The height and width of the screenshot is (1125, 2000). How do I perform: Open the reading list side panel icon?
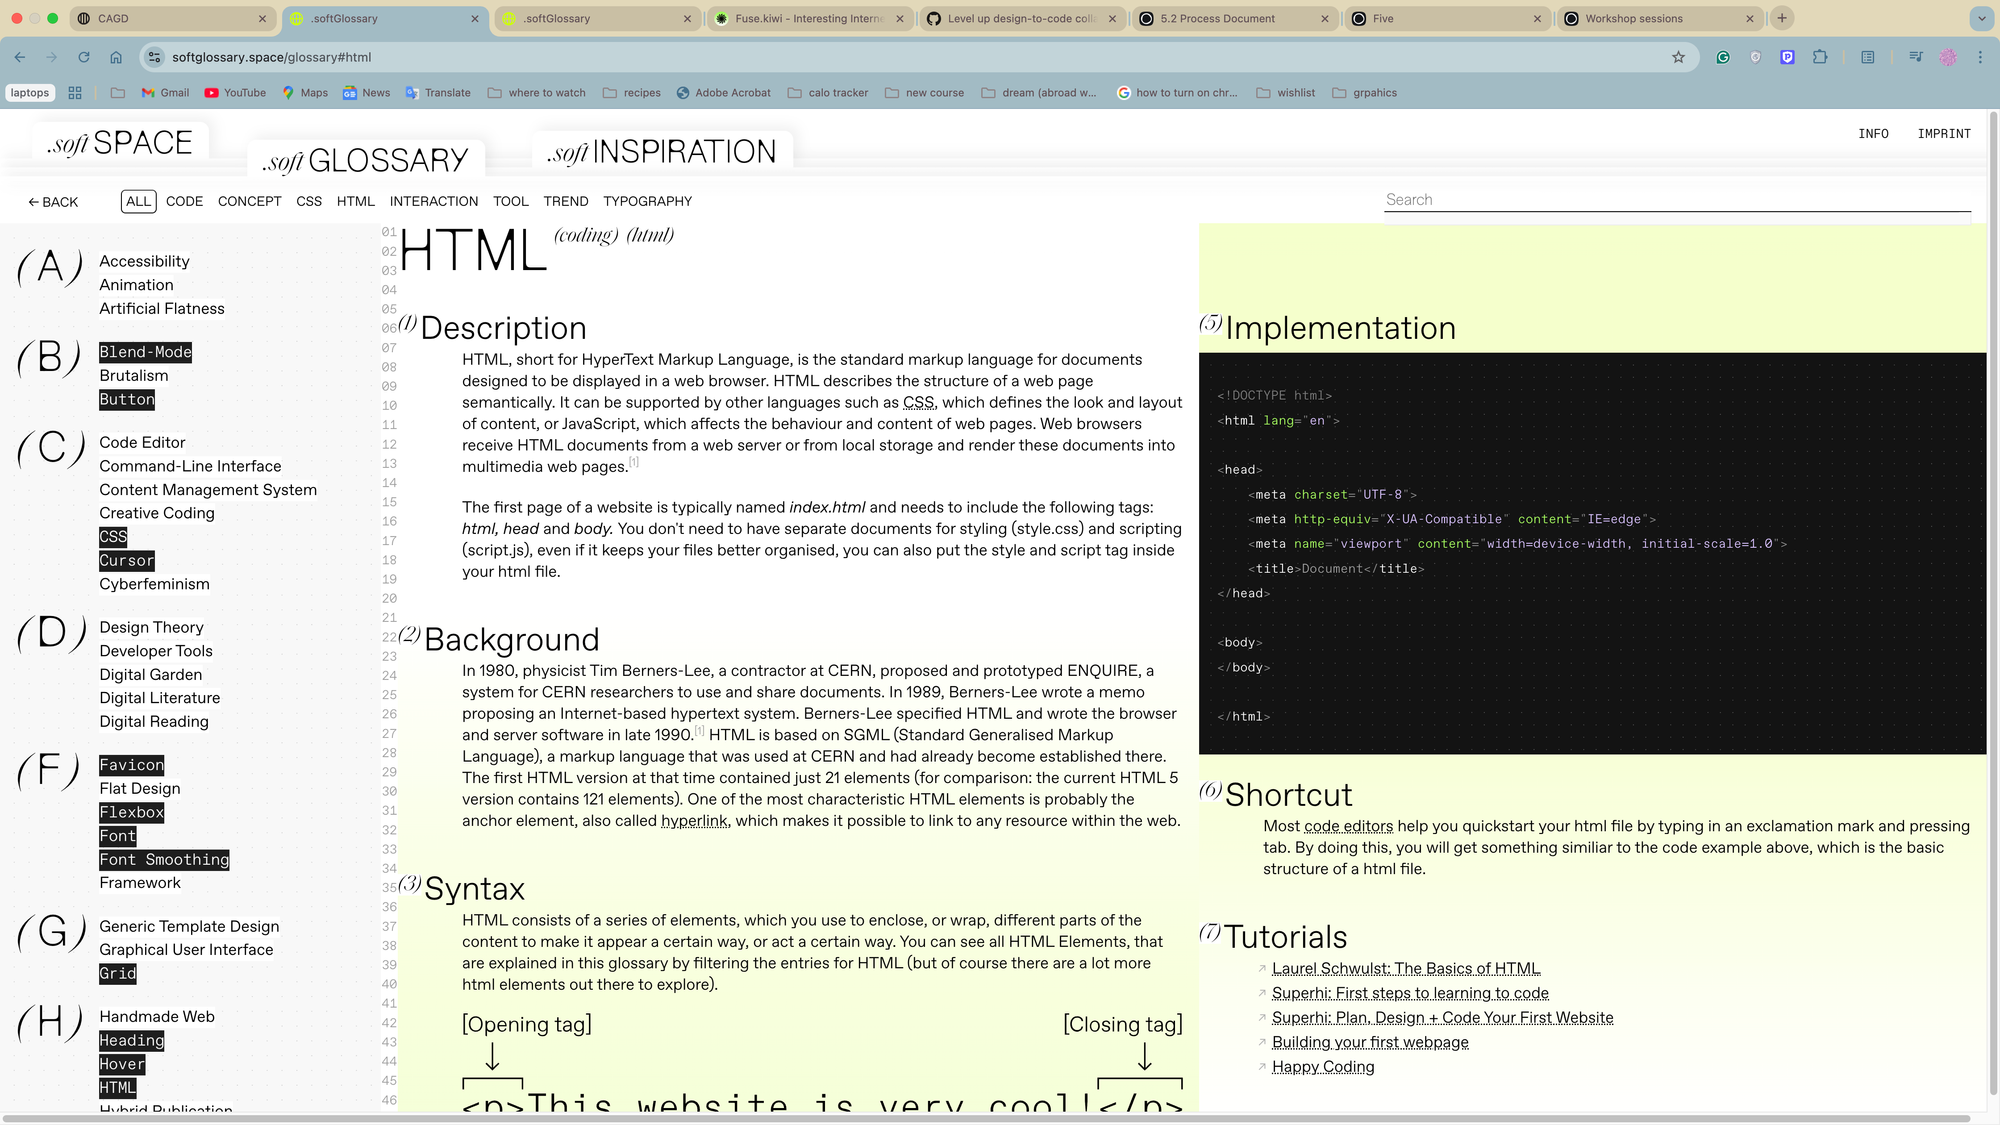tap(1867, 57)
